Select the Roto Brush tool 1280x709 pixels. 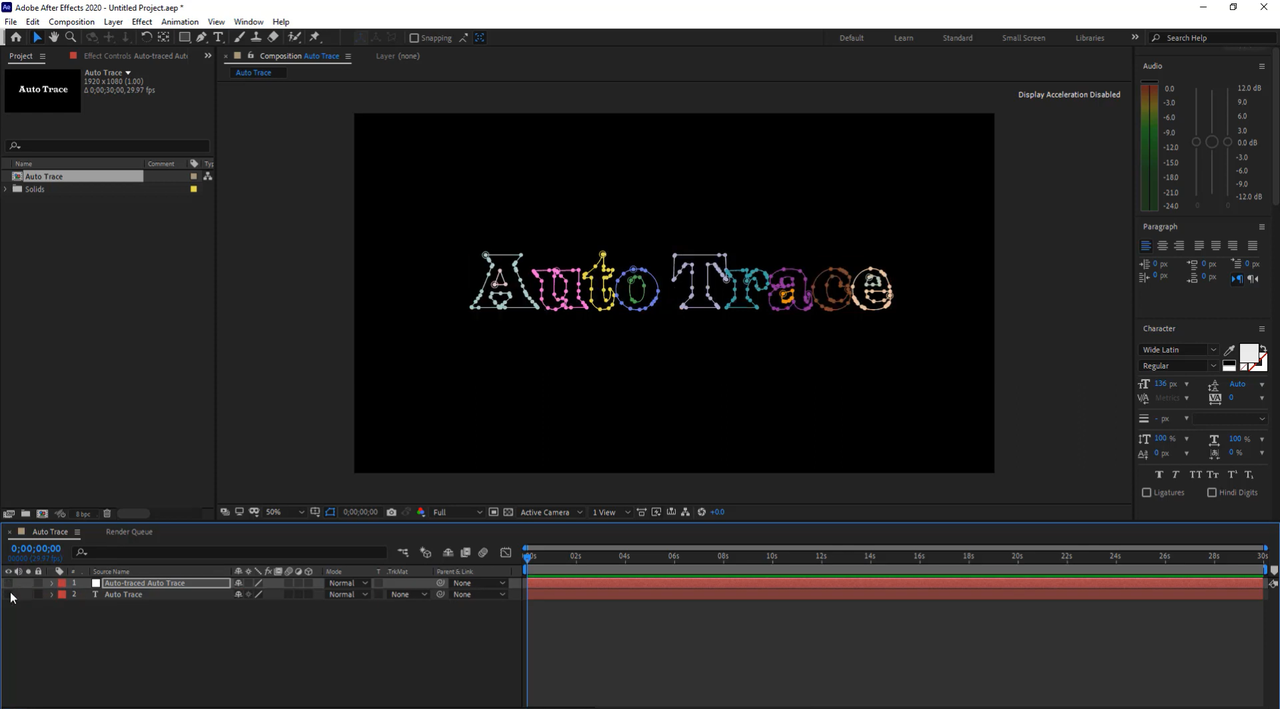point(295,37)
